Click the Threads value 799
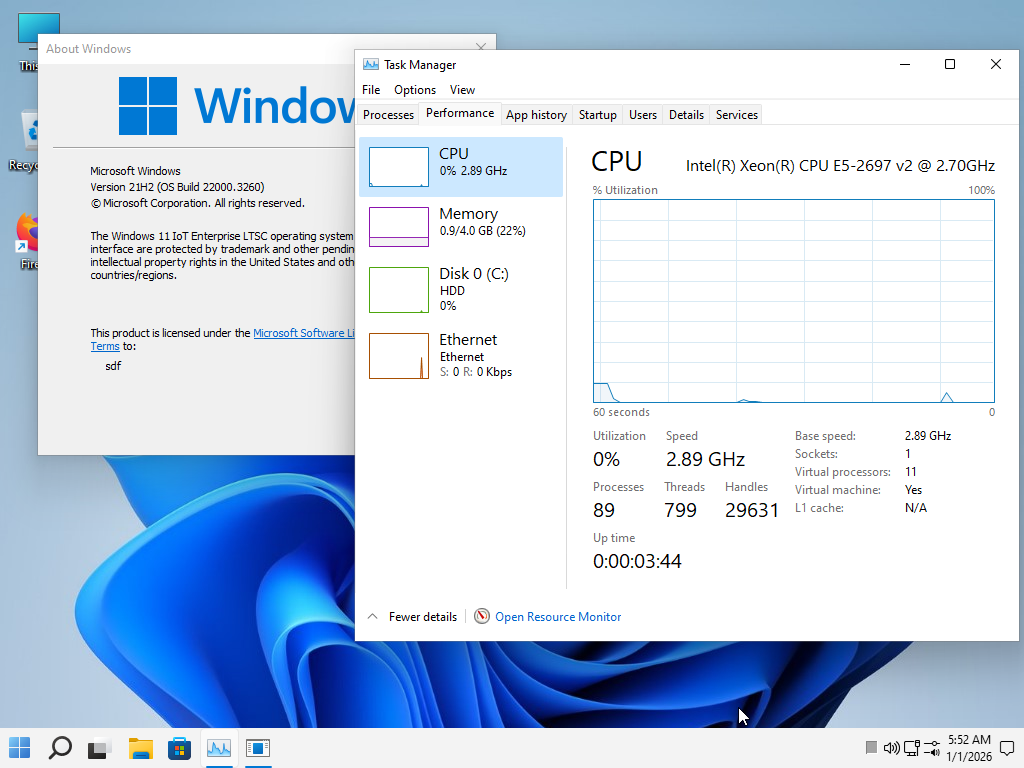Screen dimensions: 1024x768 pos(680,510)
